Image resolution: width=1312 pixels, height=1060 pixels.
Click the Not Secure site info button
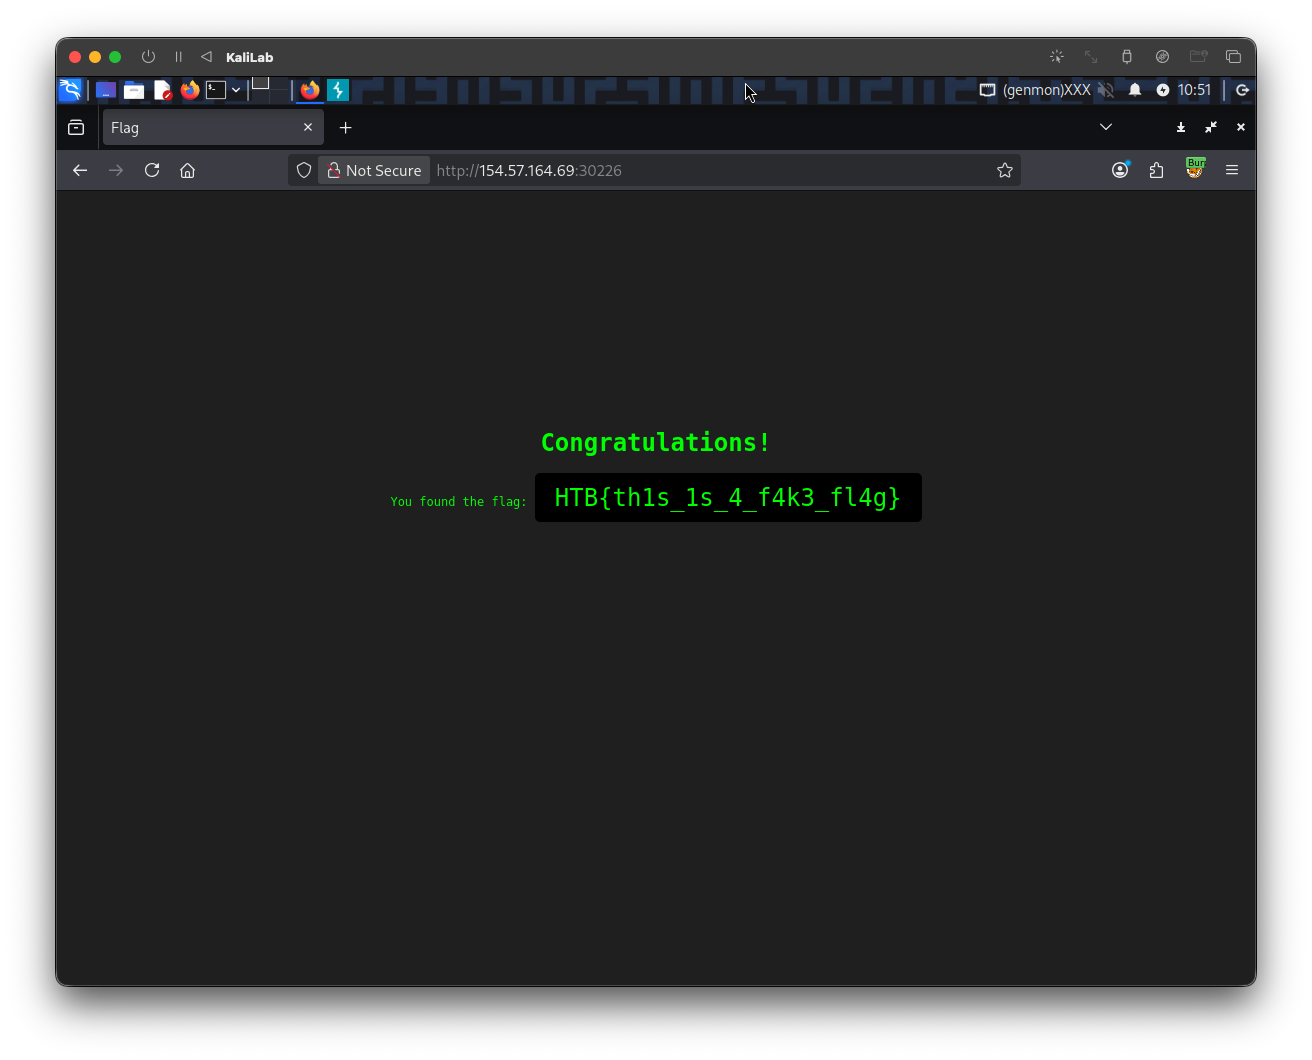tap(374, 170)
